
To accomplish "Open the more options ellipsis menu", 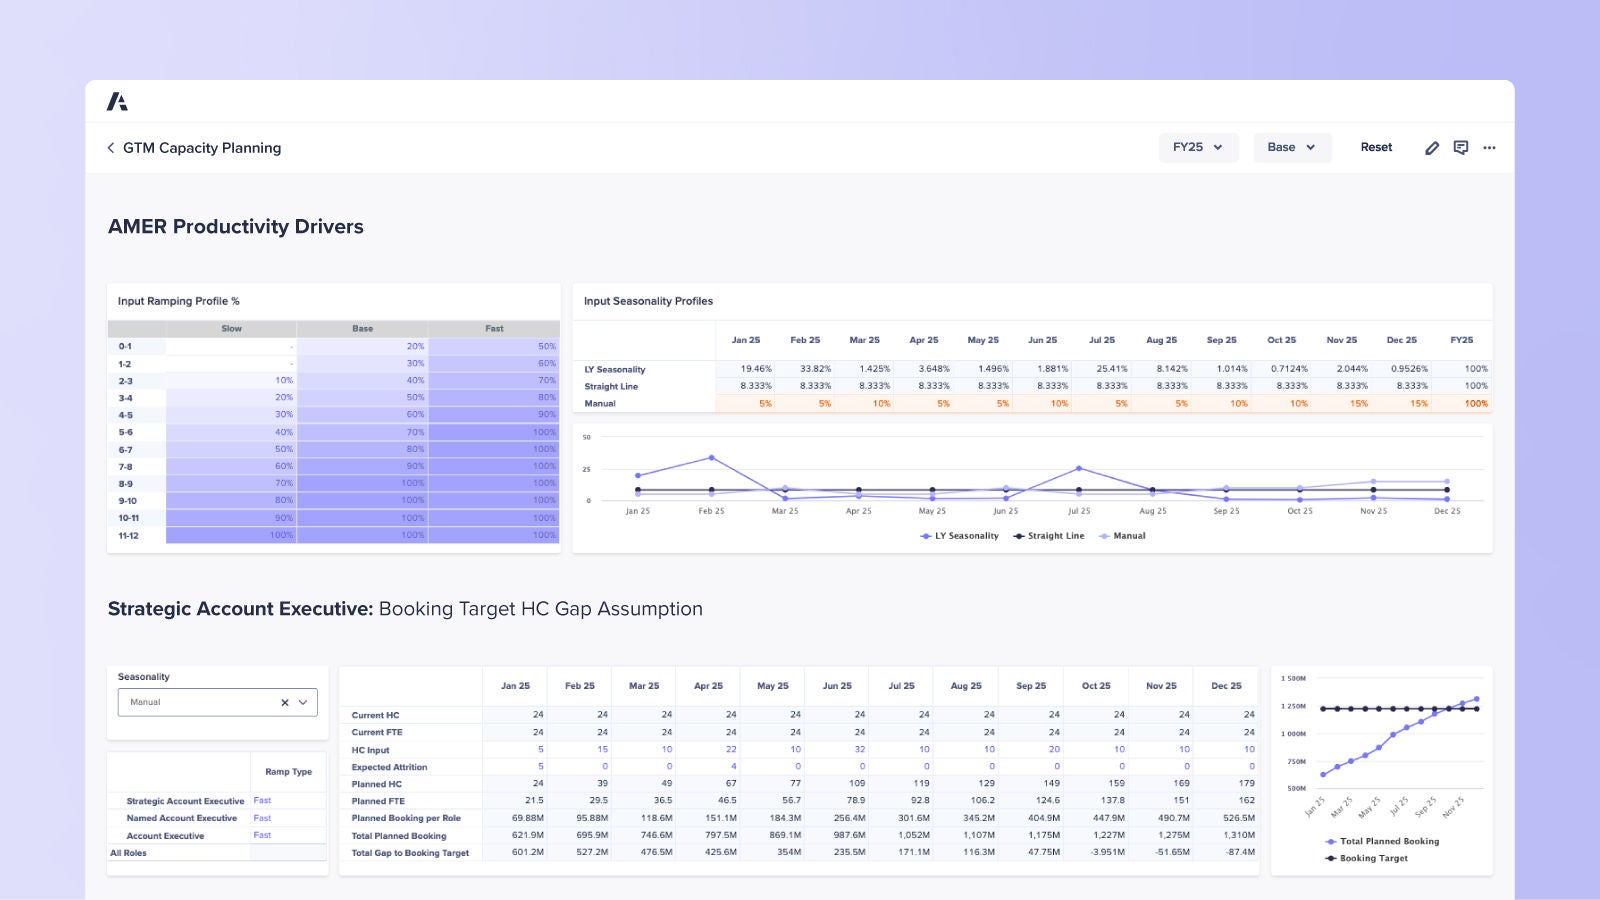I will coord(1490,147).
